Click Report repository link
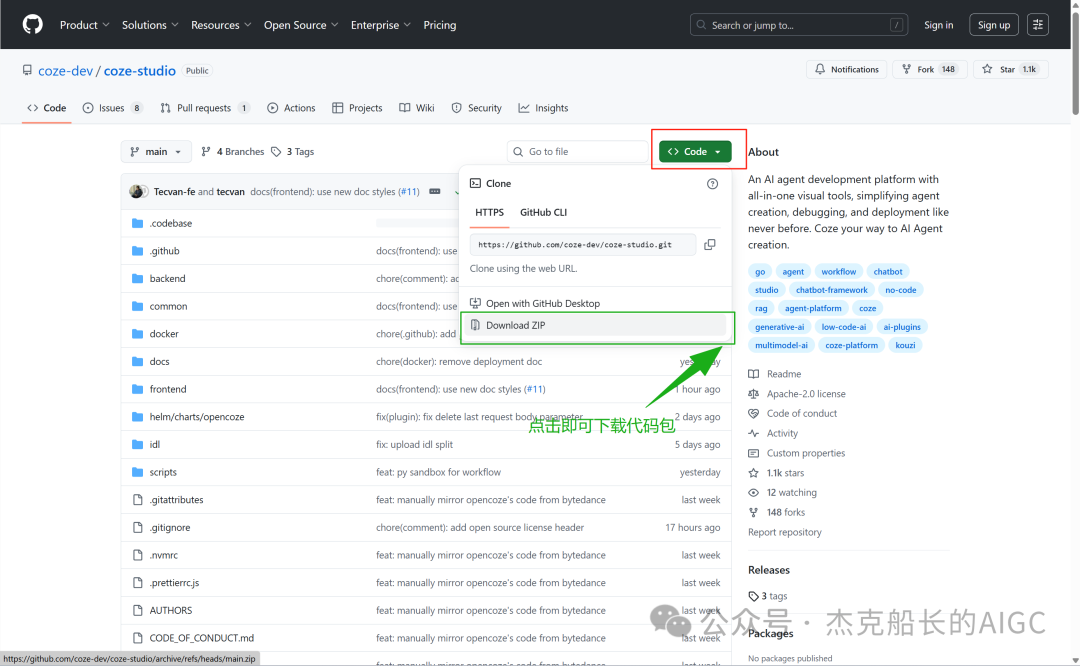1080x666 pixels. click(x=785, y=532)
